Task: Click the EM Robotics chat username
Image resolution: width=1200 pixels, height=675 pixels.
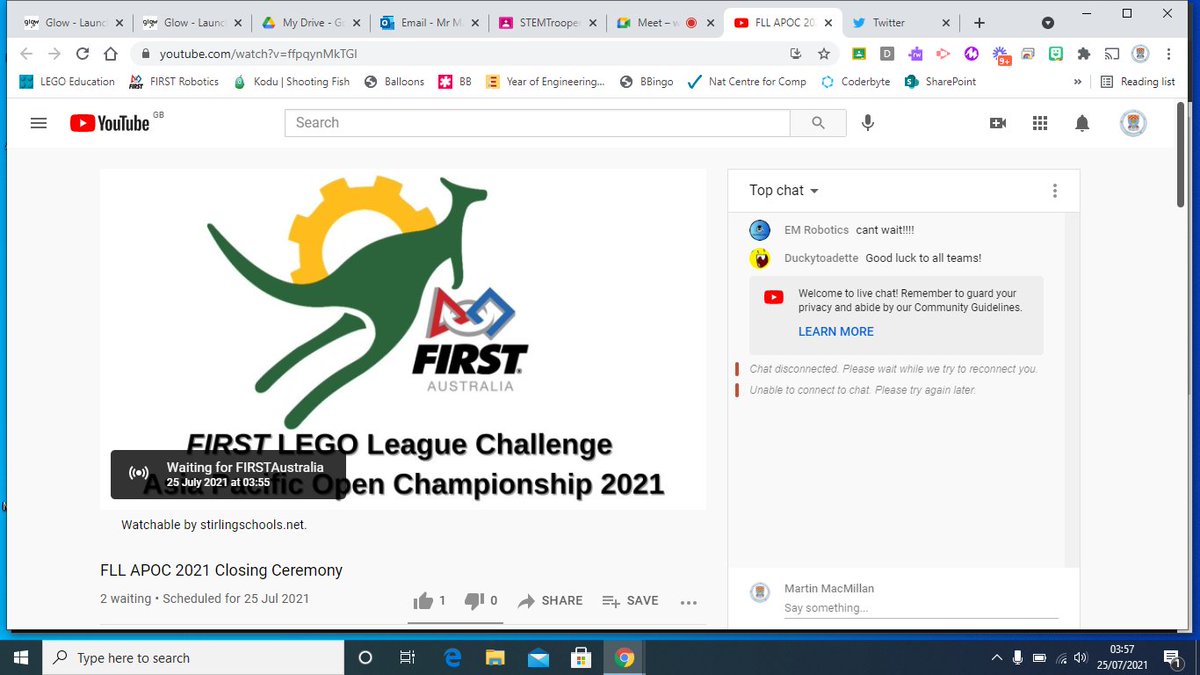Action: click(x=816, y=230)
